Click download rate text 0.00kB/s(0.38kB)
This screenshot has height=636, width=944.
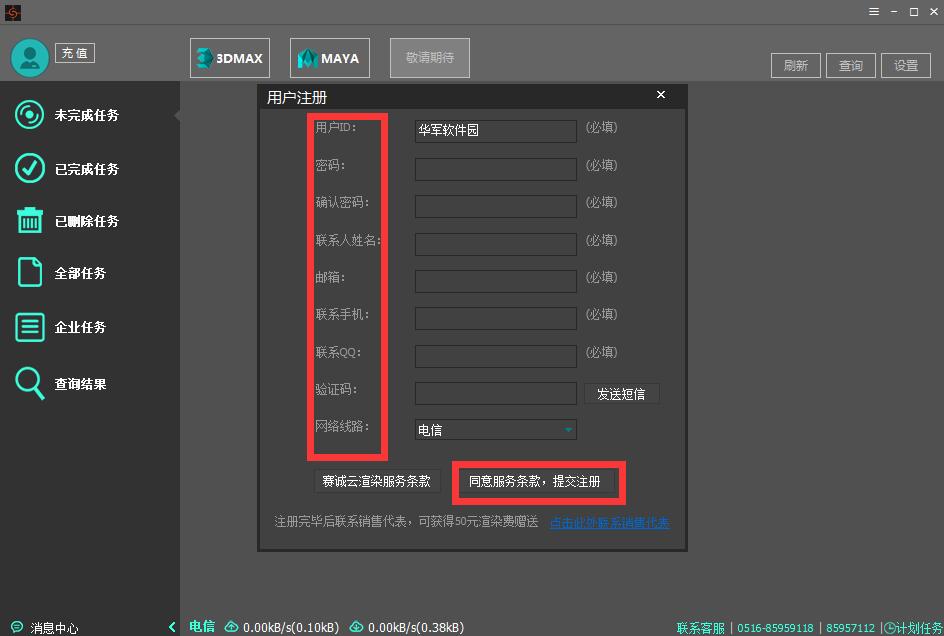tap(416, 628)
